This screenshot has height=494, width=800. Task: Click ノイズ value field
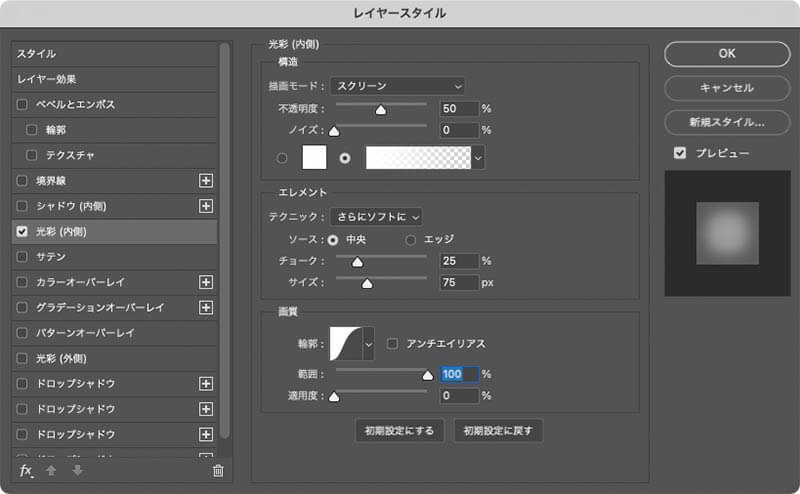pyautogui.click(x=459, y=130)
